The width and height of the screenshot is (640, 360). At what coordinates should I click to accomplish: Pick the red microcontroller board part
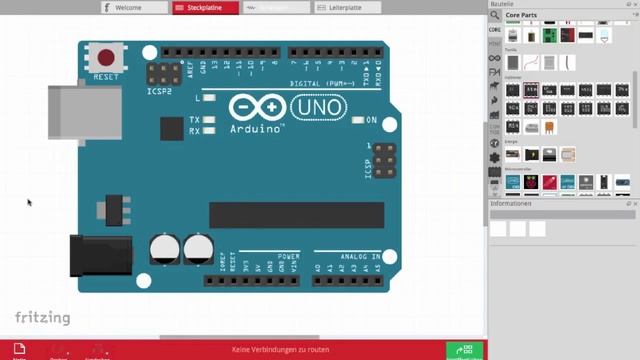click(549, 182)
